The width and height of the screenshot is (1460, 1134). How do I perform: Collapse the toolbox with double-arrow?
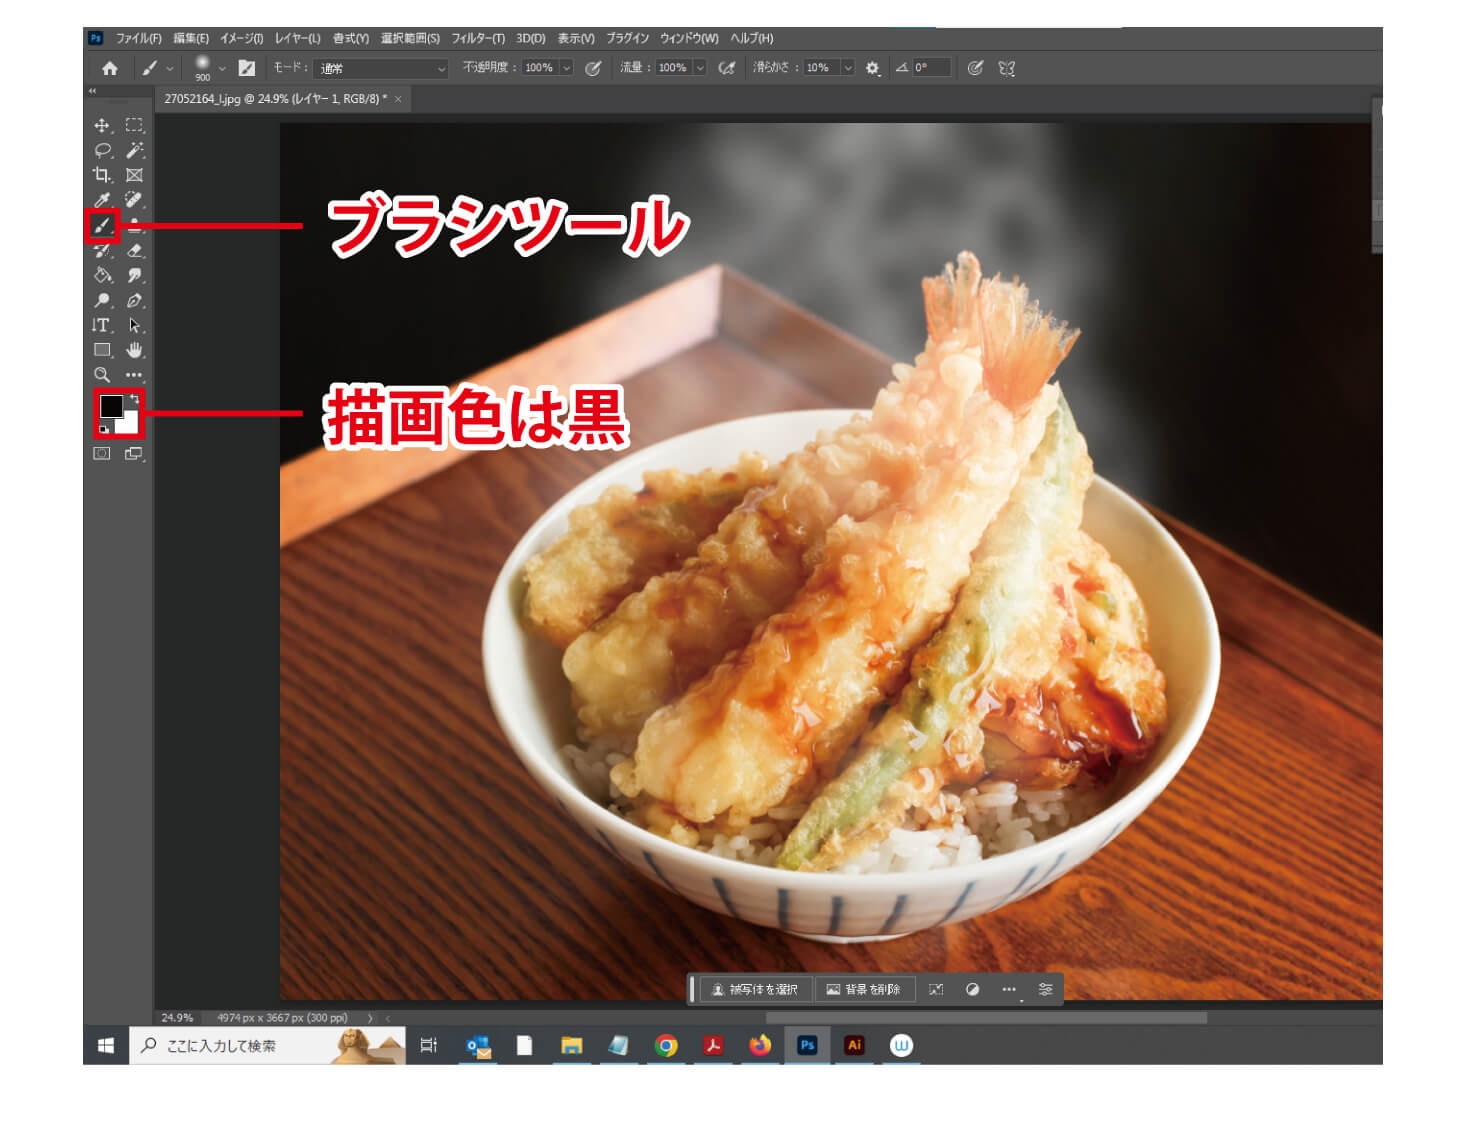[x=92, y=91]
